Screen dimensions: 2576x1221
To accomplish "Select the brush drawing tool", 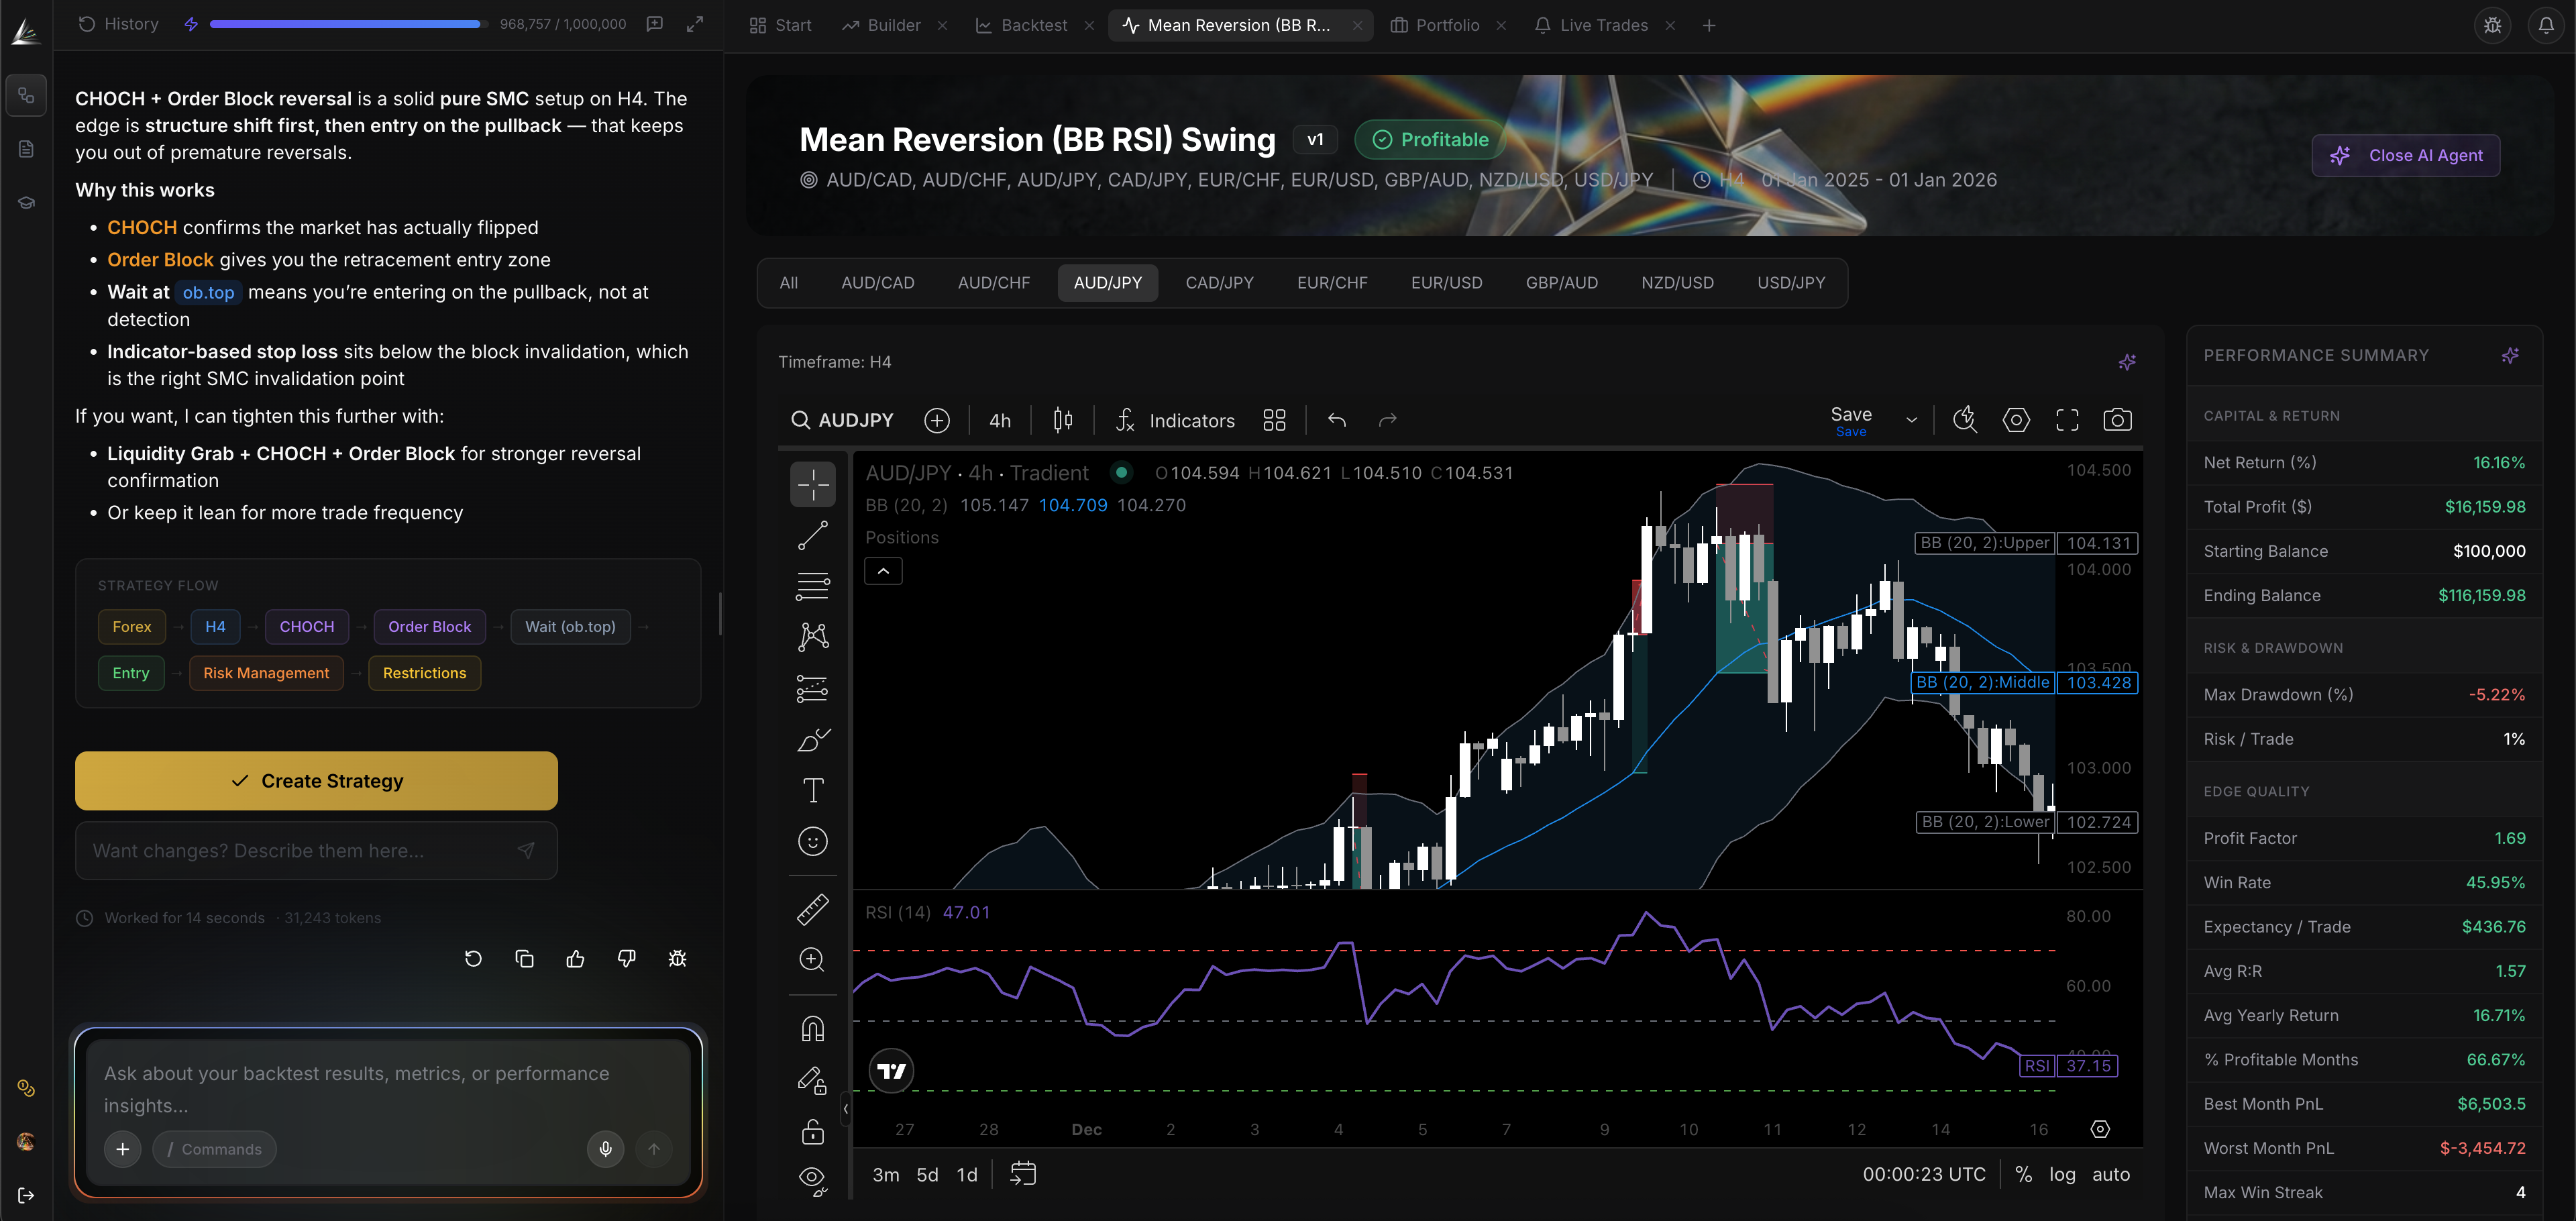I will pyautogui.click(x=812, y=740).
